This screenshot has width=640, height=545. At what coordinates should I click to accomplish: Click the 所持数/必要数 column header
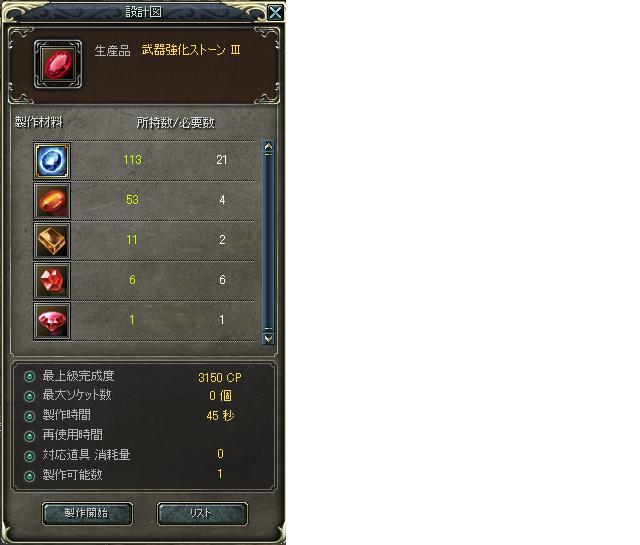pyautogui.click(x=176, y=122)
